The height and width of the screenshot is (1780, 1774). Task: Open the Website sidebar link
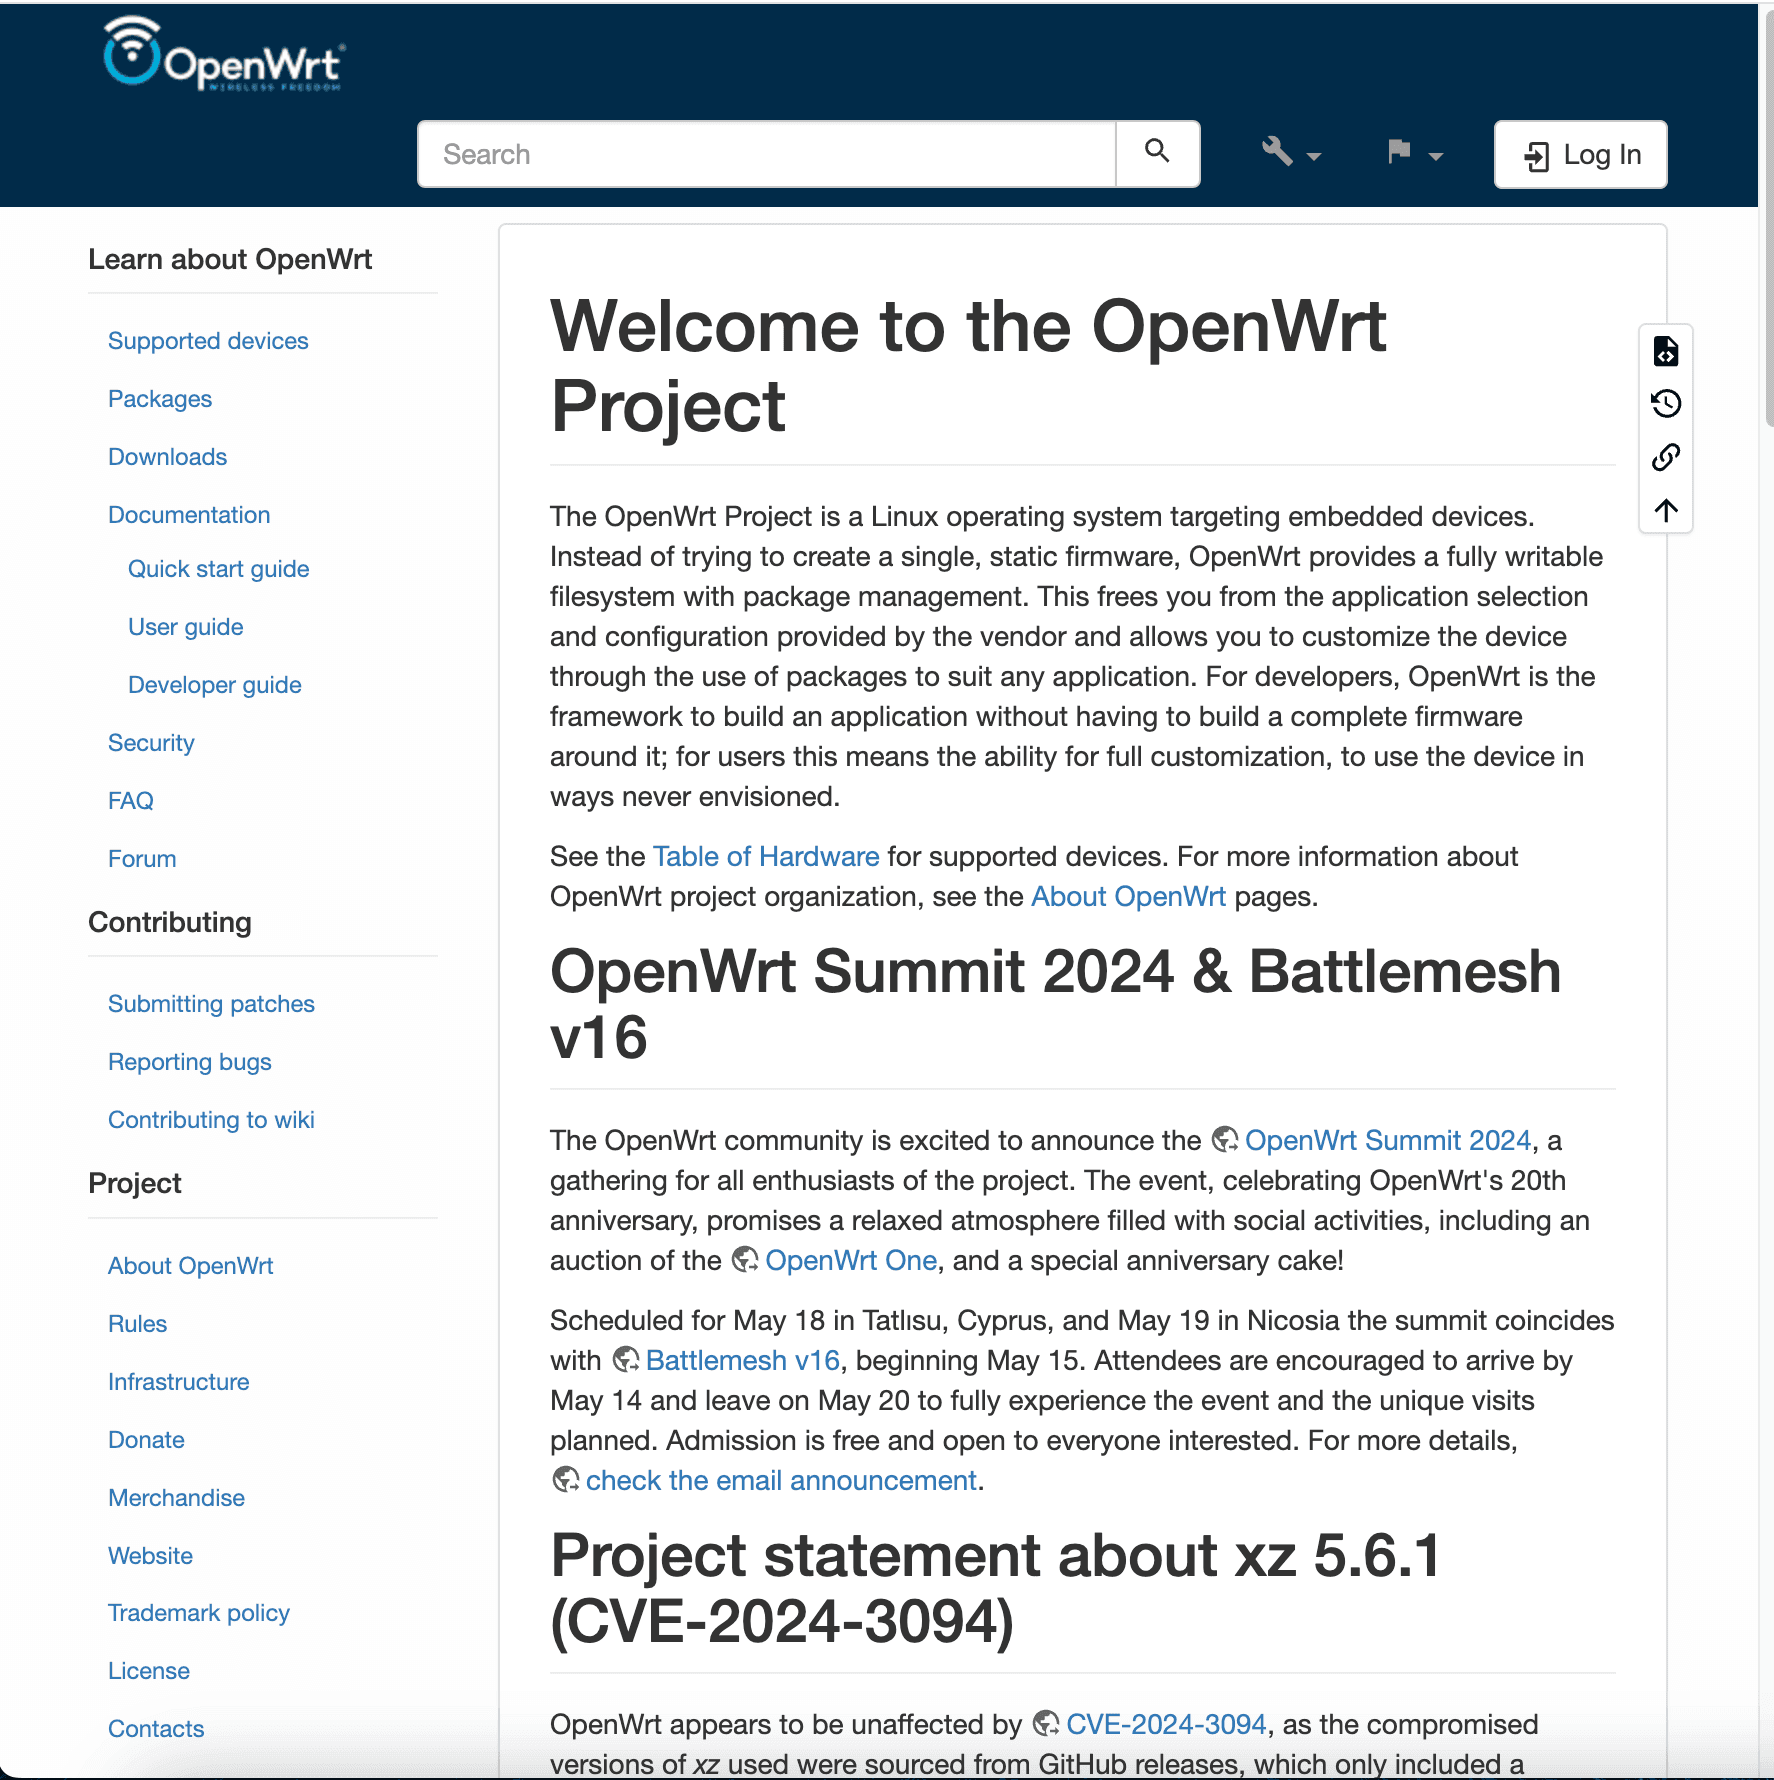tap(151, 1556)
